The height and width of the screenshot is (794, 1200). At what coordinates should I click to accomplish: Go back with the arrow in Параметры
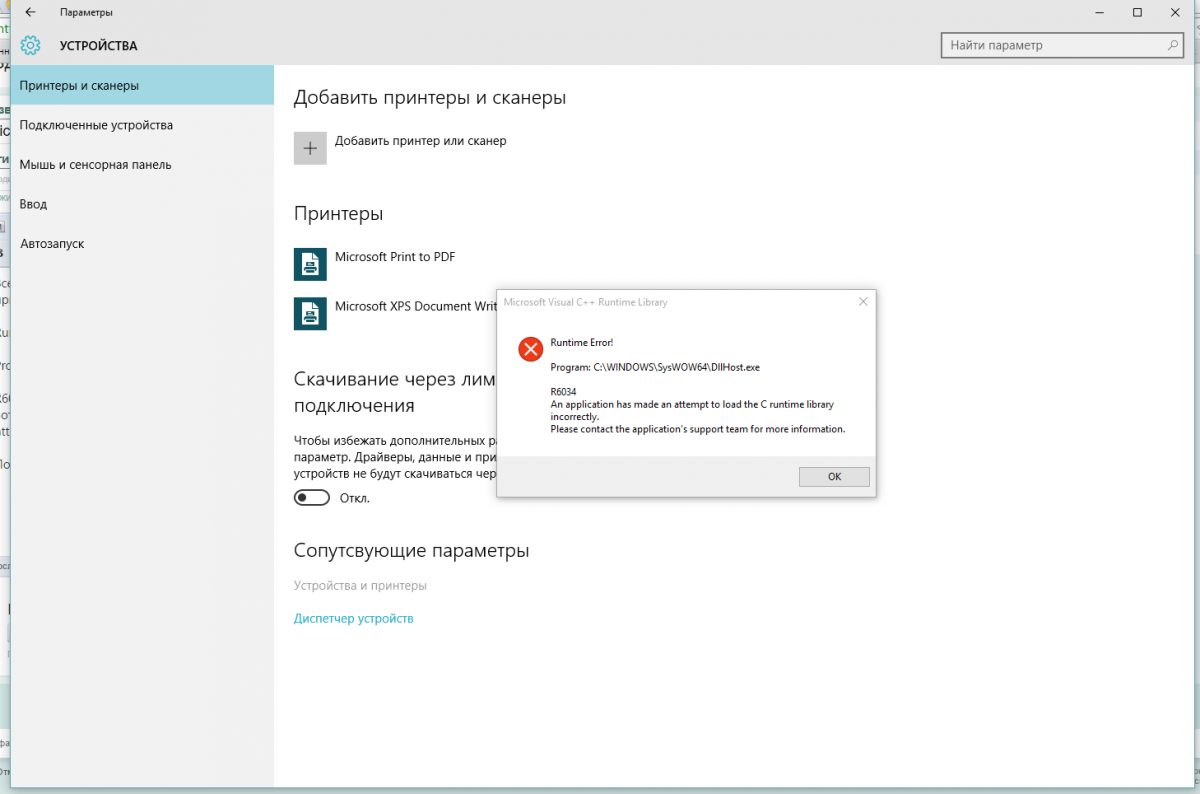click(x=30, y=12)
